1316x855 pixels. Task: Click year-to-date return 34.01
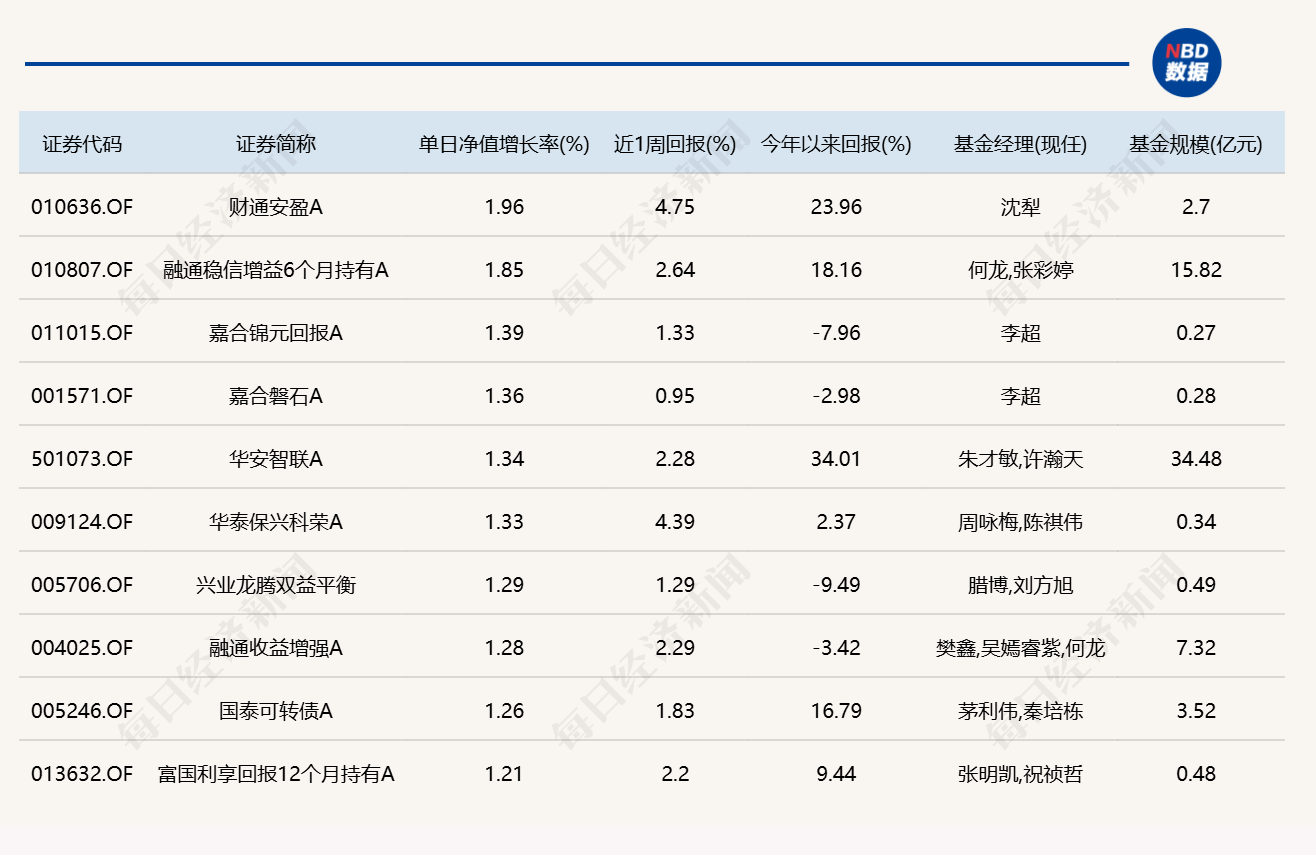point(836,459)
